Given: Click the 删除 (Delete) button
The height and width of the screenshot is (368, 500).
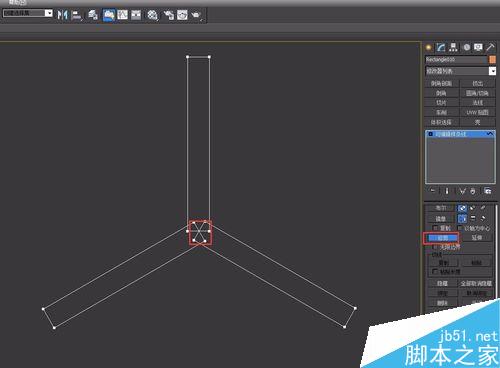Looking at the screenshot, I should click(442, 303).
